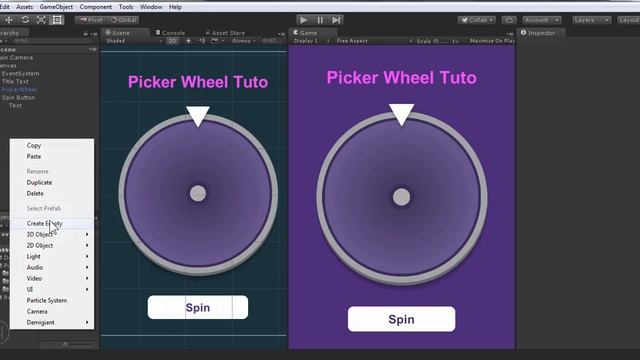Open the Collab dropdown
Image resolution: width=640 pixels, height=360 pixels.
click(477, 20)
